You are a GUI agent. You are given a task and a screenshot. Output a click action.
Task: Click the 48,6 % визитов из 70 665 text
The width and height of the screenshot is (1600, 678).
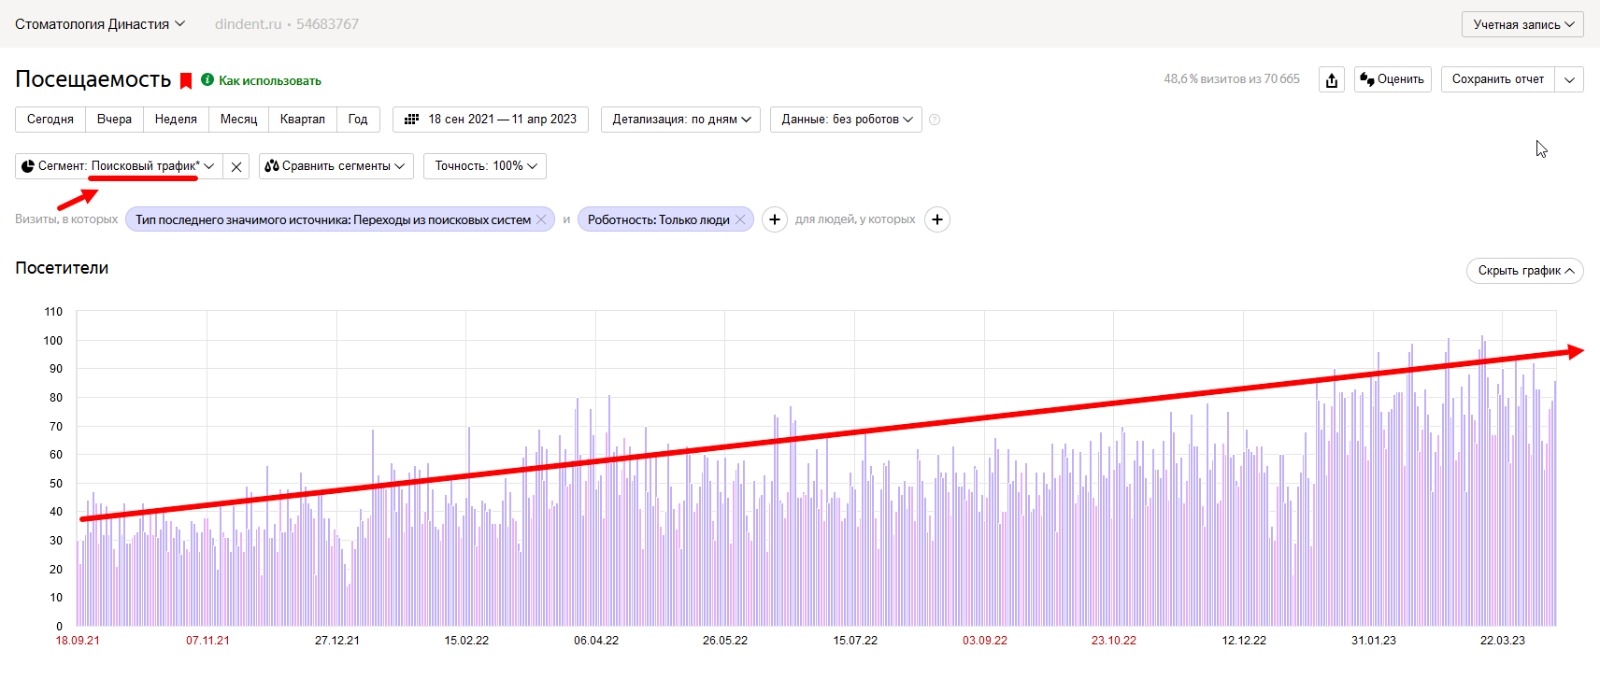1232,79
